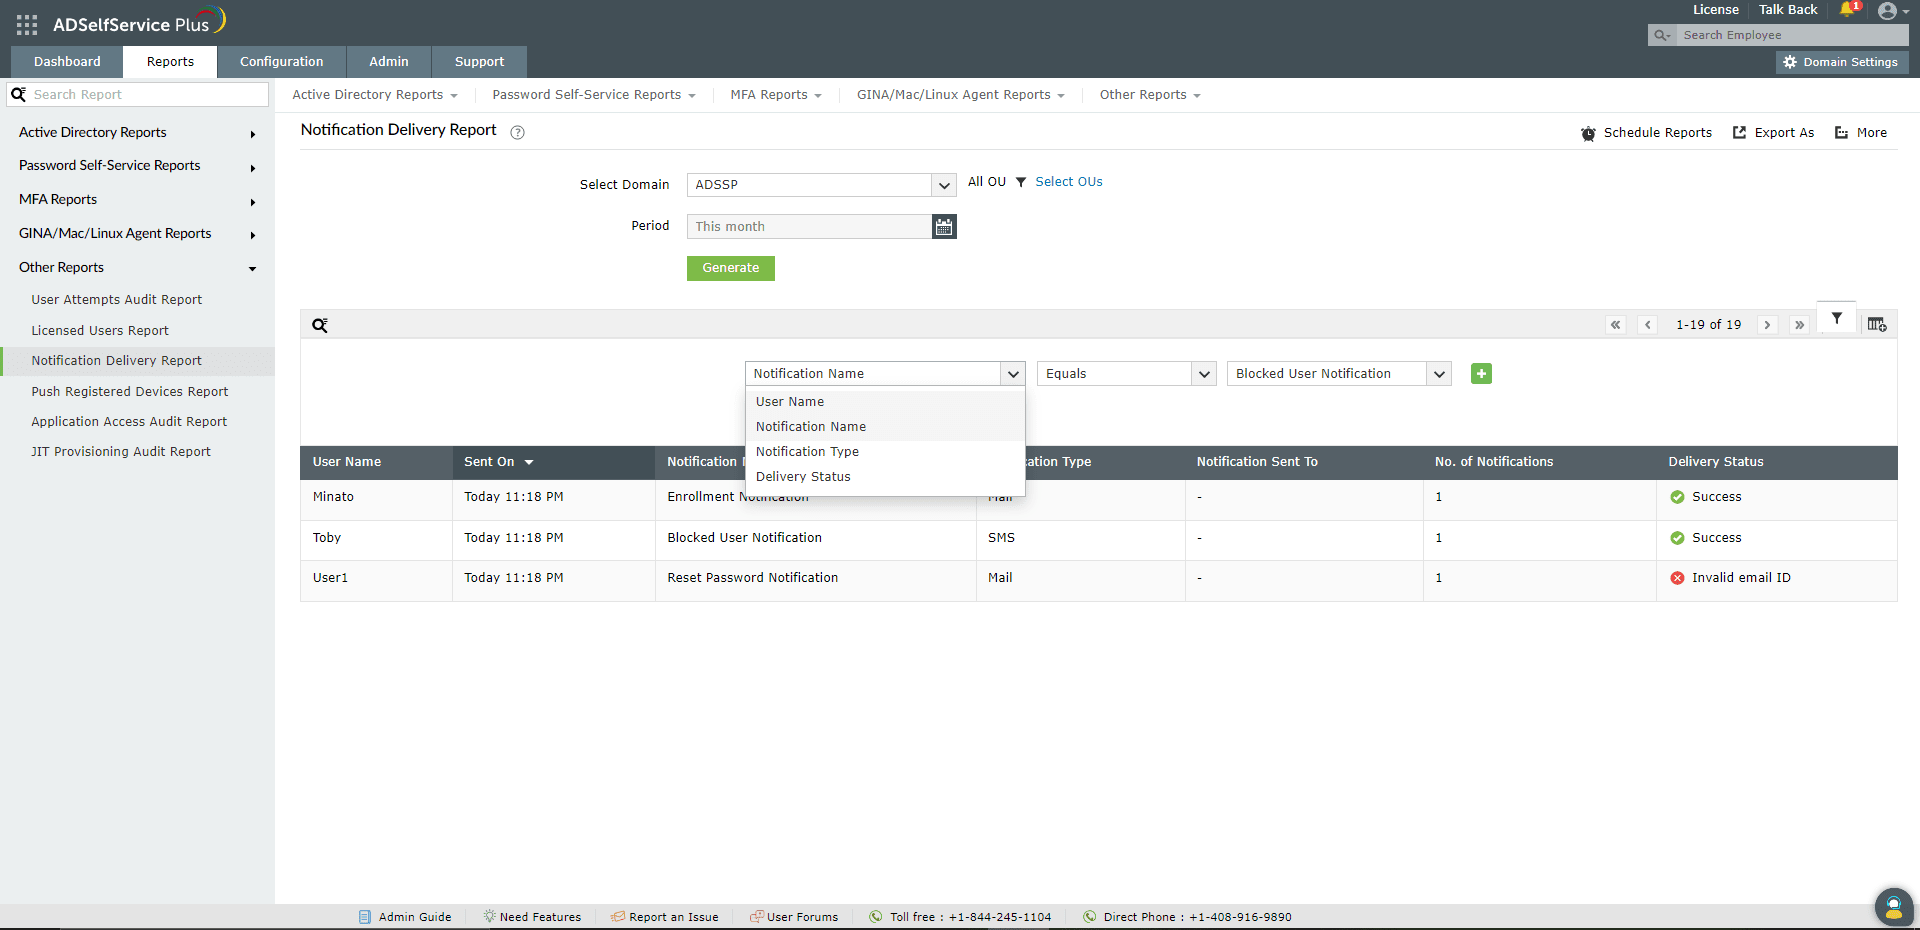This screenshot has width=1920, height=930.
Task: View alerts via the notification bell
Action: 1847,10
